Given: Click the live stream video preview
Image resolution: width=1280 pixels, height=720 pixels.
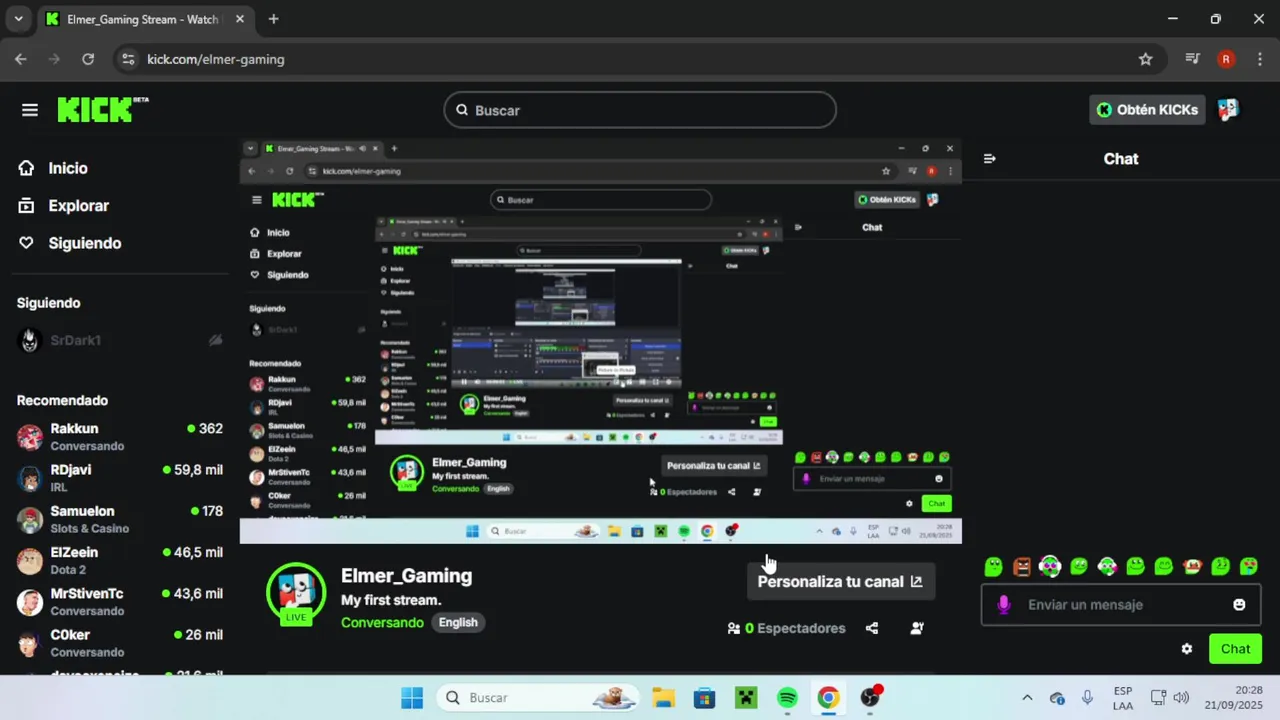Looking at the screenshot, I should [x=600, y=341].
